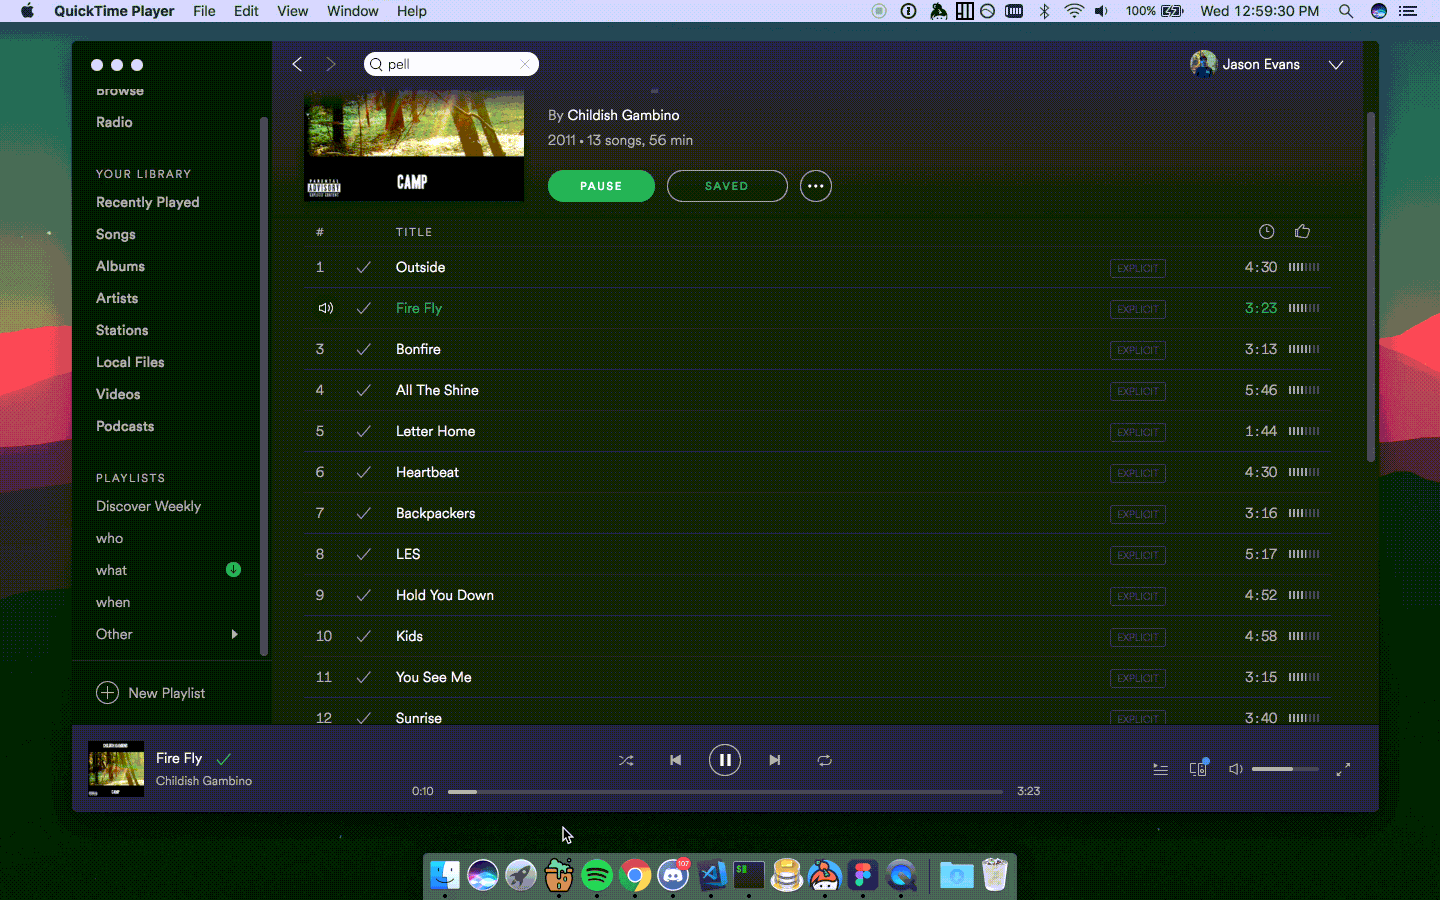Click the green PAUSE button
The image size is (1440, 900).
pos(601,186)
